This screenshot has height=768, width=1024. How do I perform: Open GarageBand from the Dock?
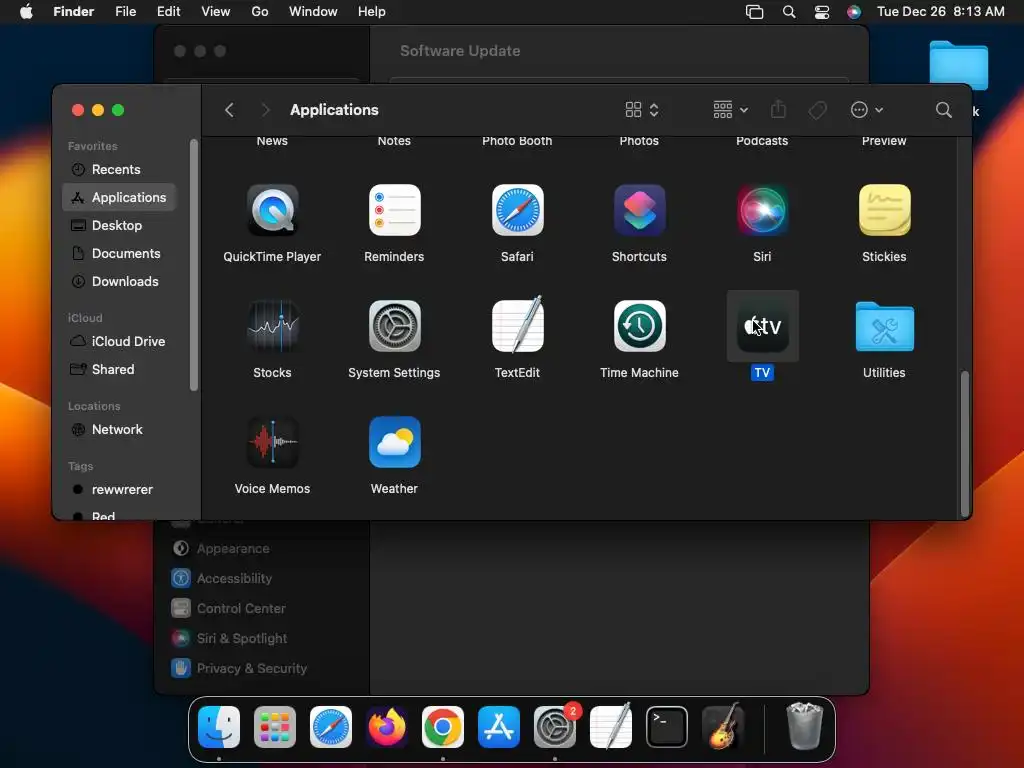723,727
